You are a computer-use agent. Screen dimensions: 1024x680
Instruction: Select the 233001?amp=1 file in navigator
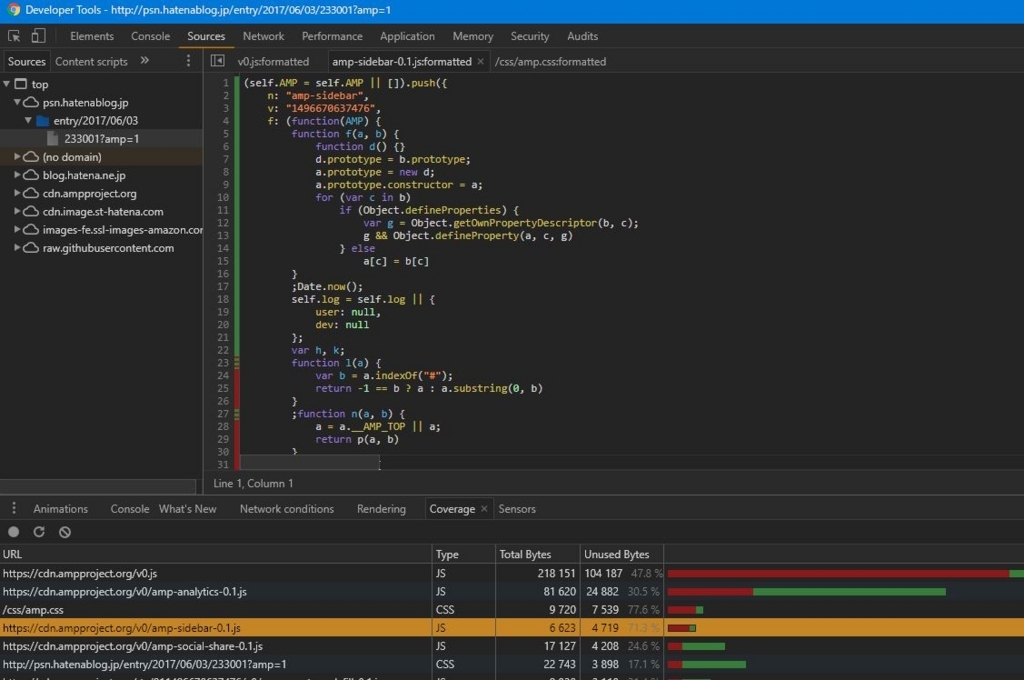pos(101,139)
